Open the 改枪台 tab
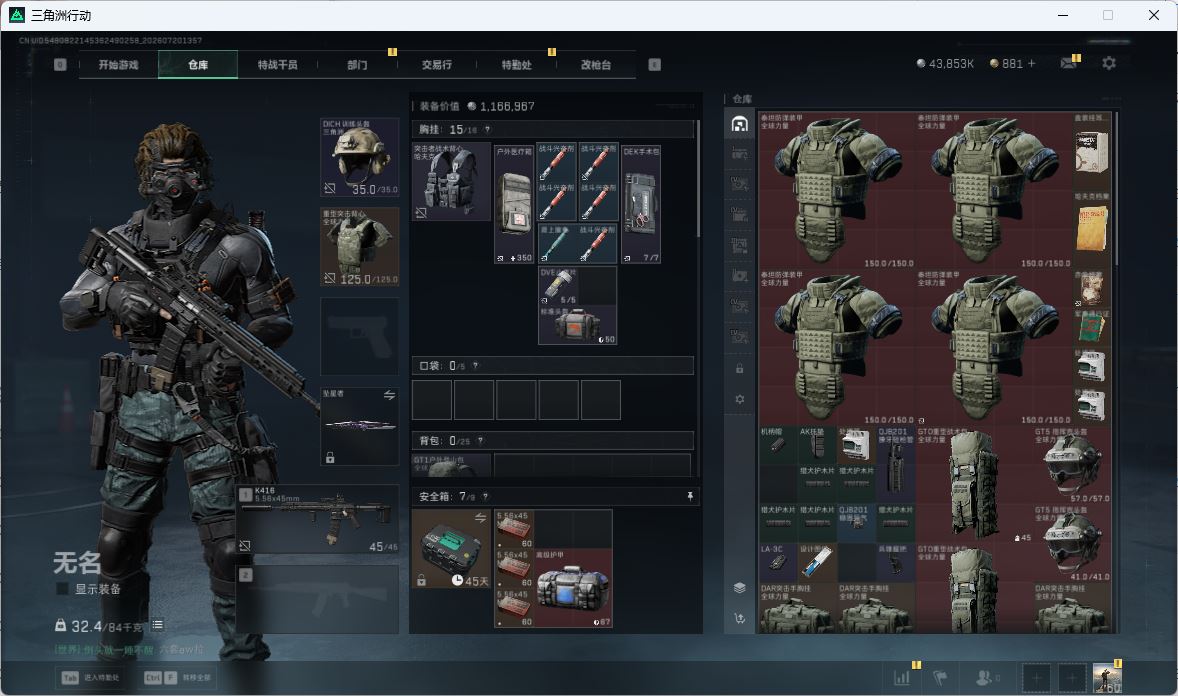The height and width of the screenshot is (696, 1178). pyautogui.click(x=596, y=65)
